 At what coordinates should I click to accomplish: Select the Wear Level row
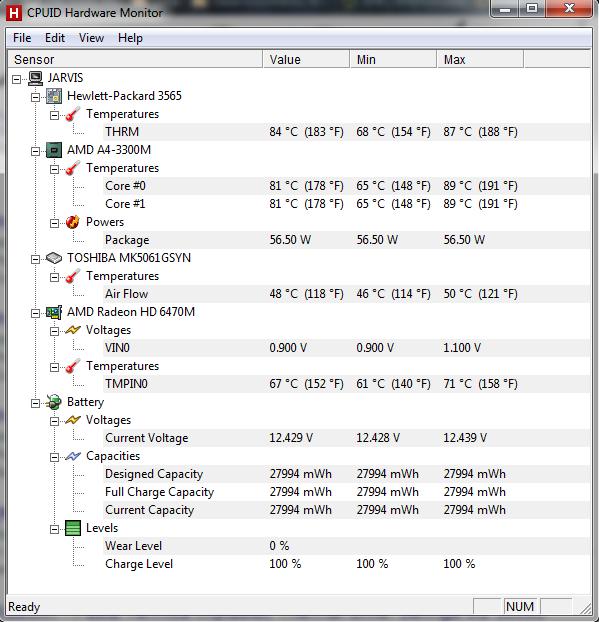click(346, 546)
